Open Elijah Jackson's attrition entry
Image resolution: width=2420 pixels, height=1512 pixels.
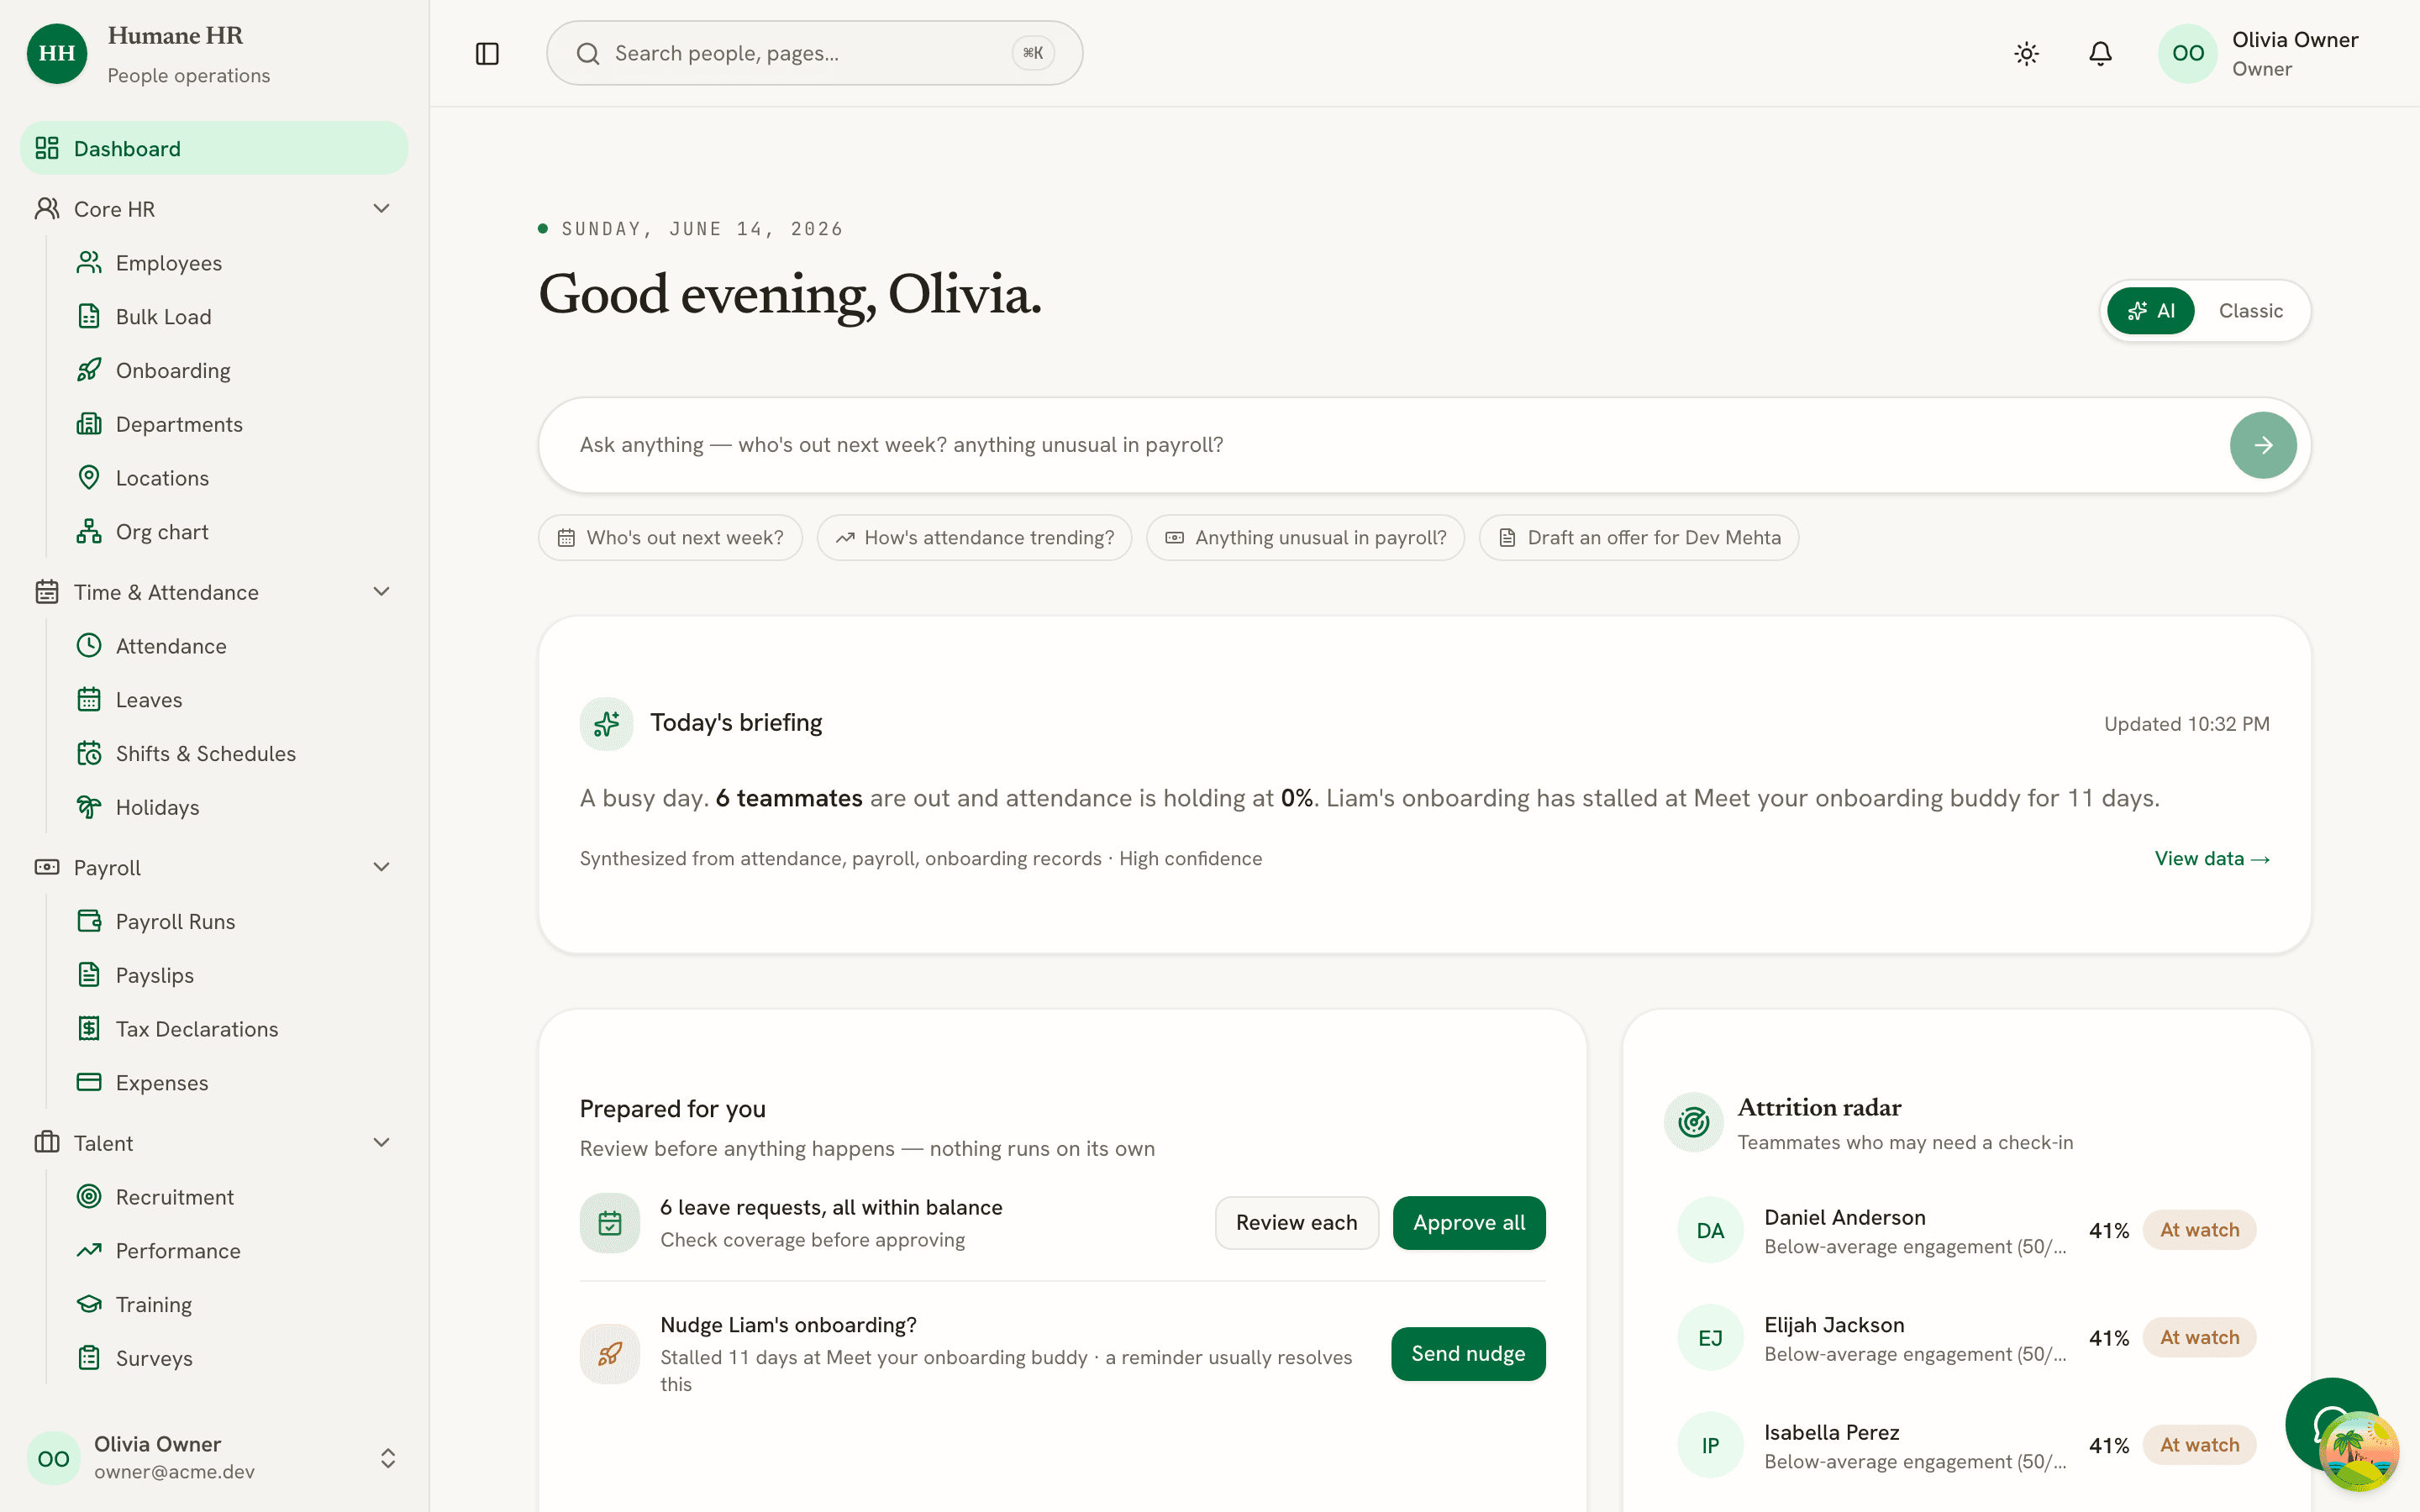coord(1966,1338)
